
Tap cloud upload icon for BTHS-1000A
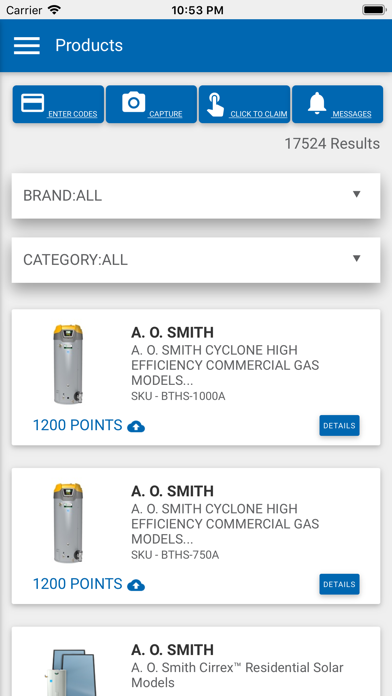(136, 427)
